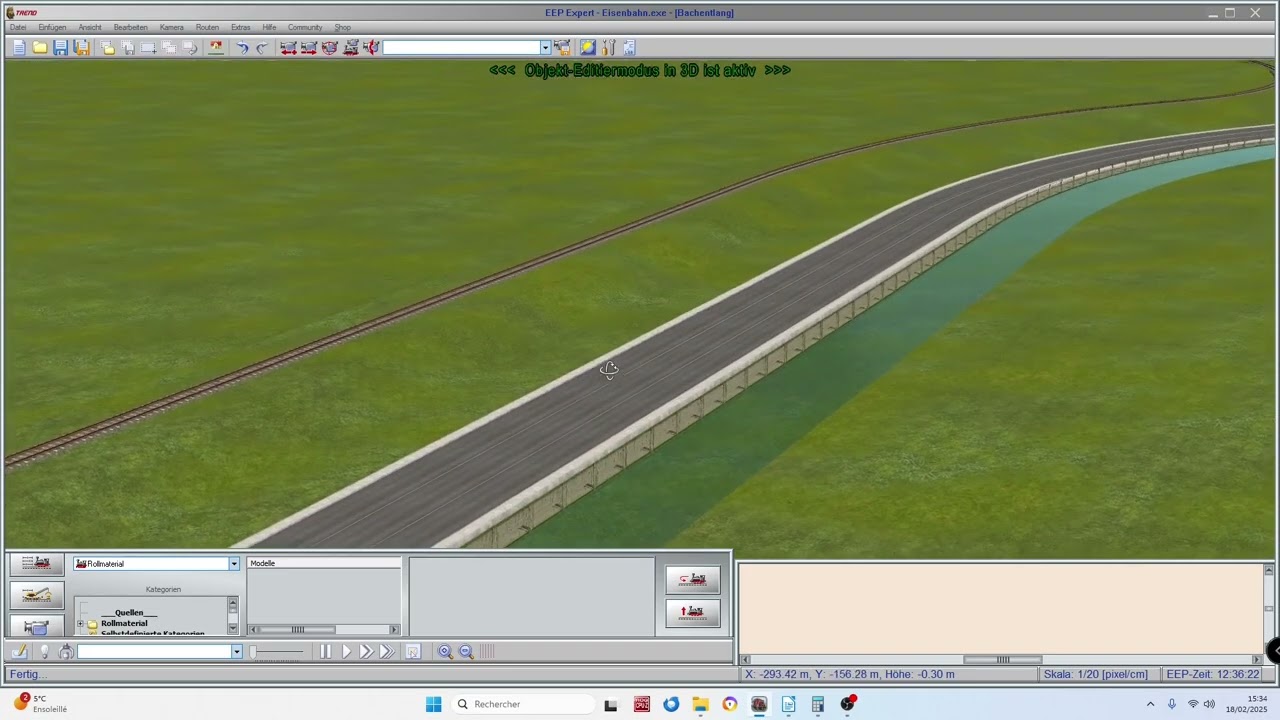Click the Kategorien tree scrollbar down arrow
The width and height of the screenshot is (1280, 720).
(x=233, y=628)
